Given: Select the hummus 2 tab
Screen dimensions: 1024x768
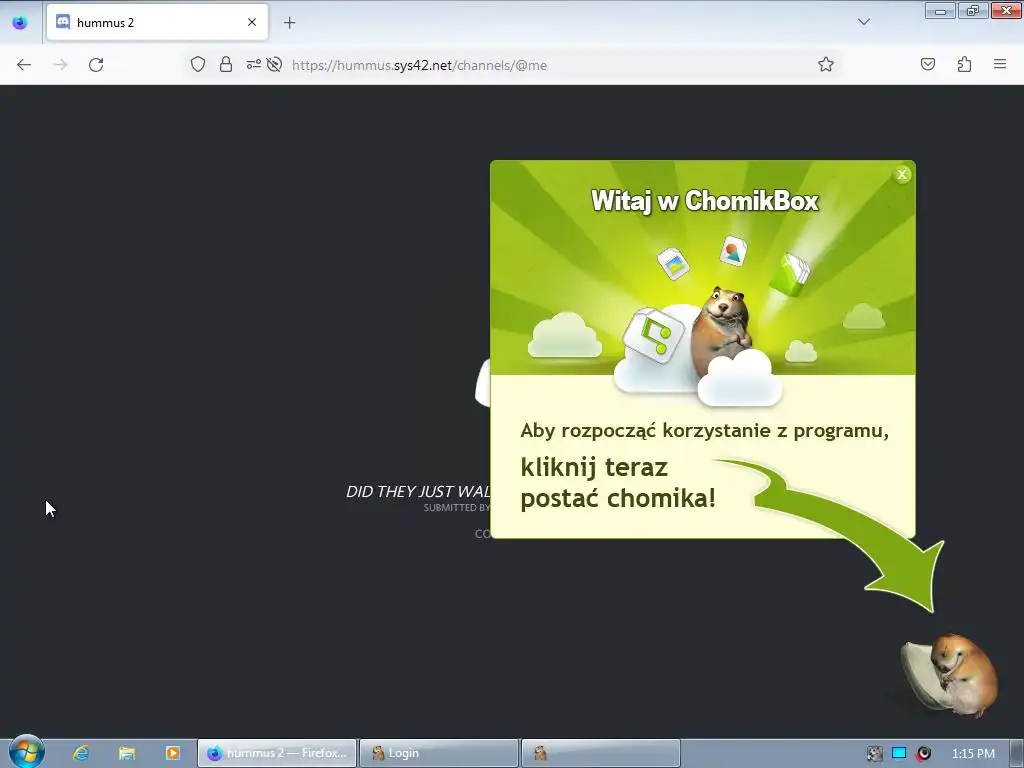Looking at the screenshot, I should (x=157, y=23).
